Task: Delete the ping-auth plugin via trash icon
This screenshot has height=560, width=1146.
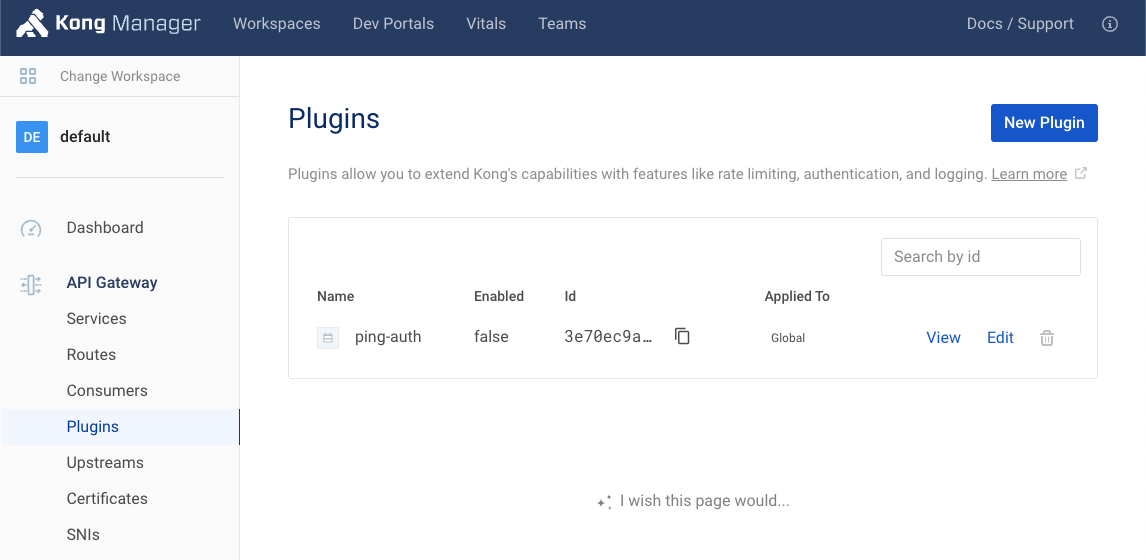Action: (x=1047, y=338)
